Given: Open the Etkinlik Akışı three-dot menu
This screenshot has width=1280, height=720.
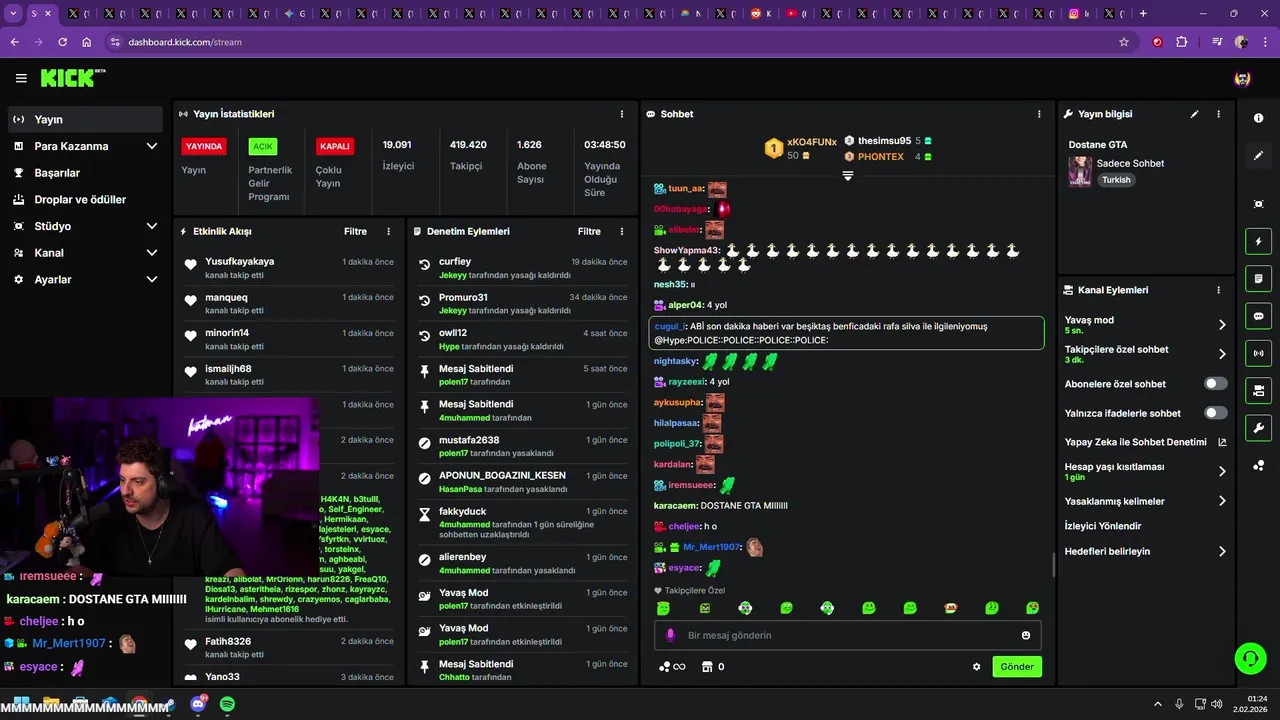Looking at the screenshot, I should tap(389, 231).
